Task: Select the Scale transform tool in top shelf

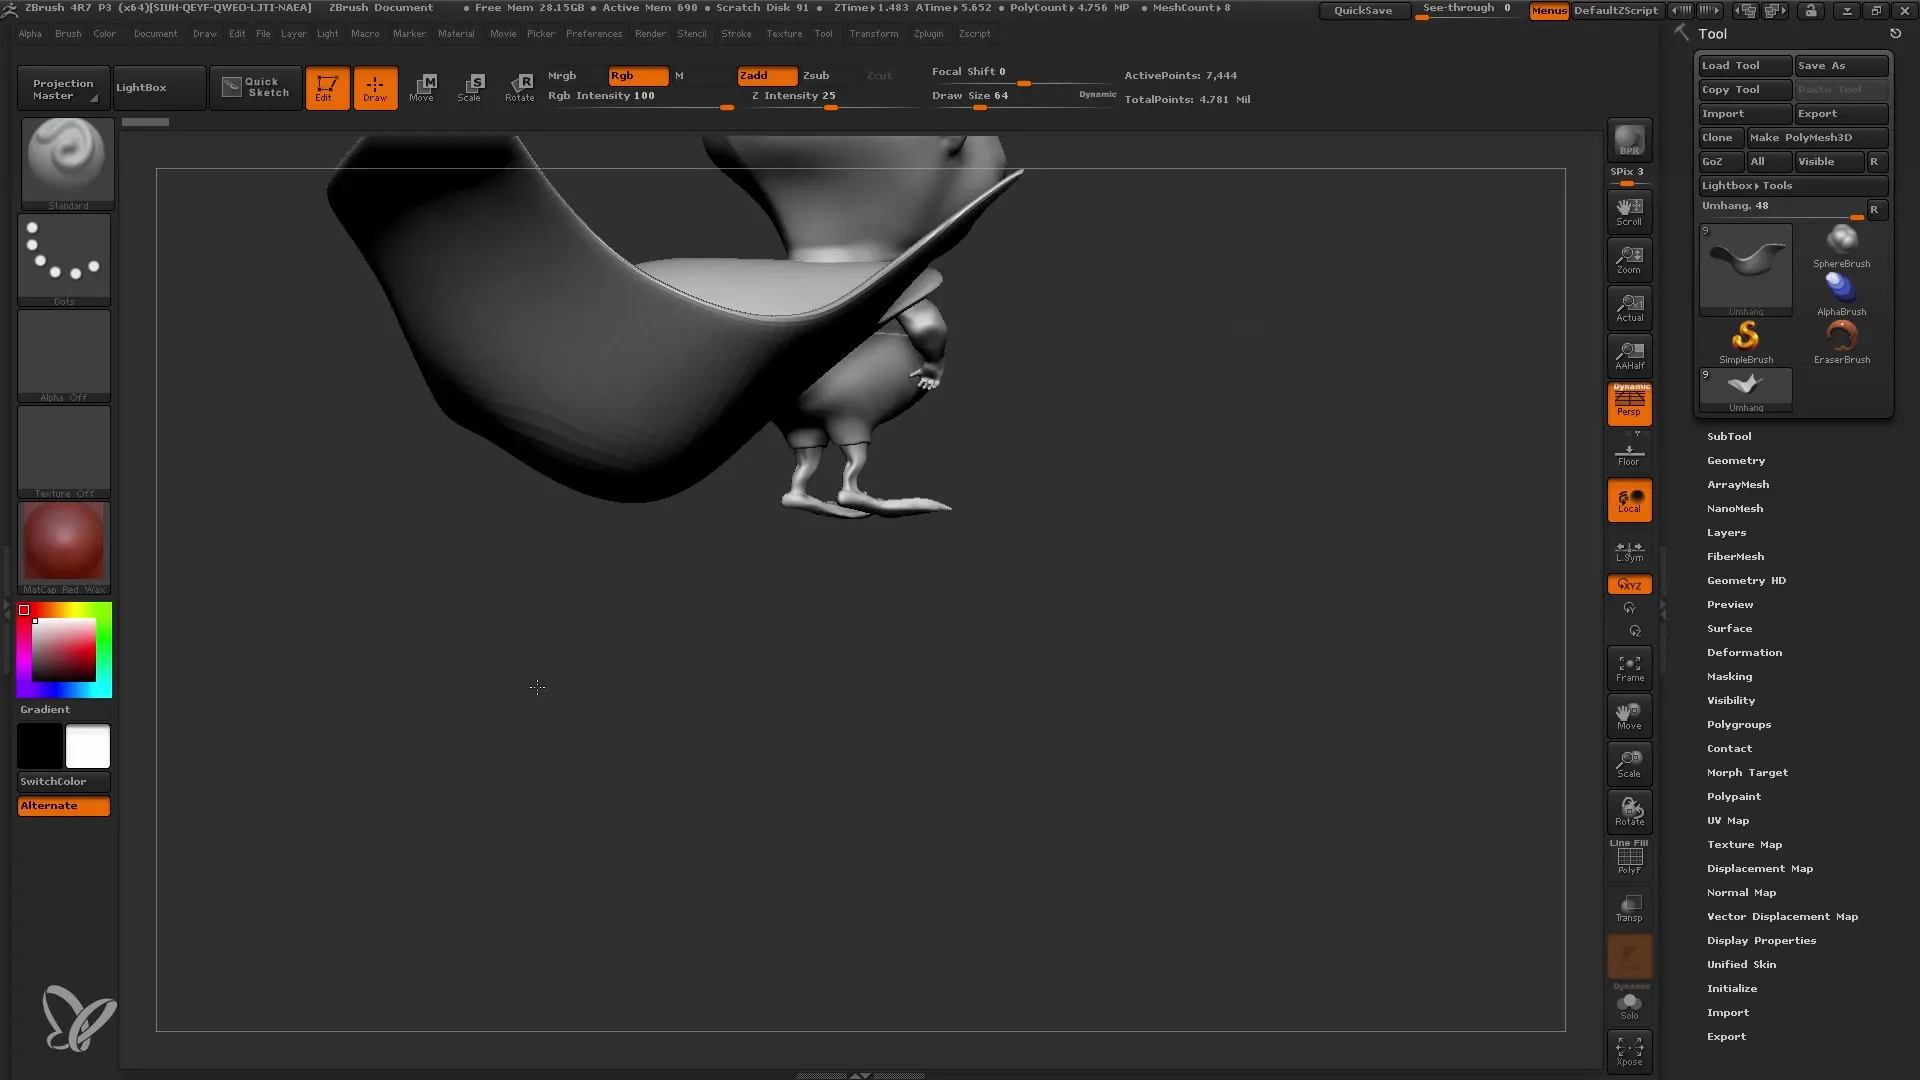Action: [x=470, y=88]
